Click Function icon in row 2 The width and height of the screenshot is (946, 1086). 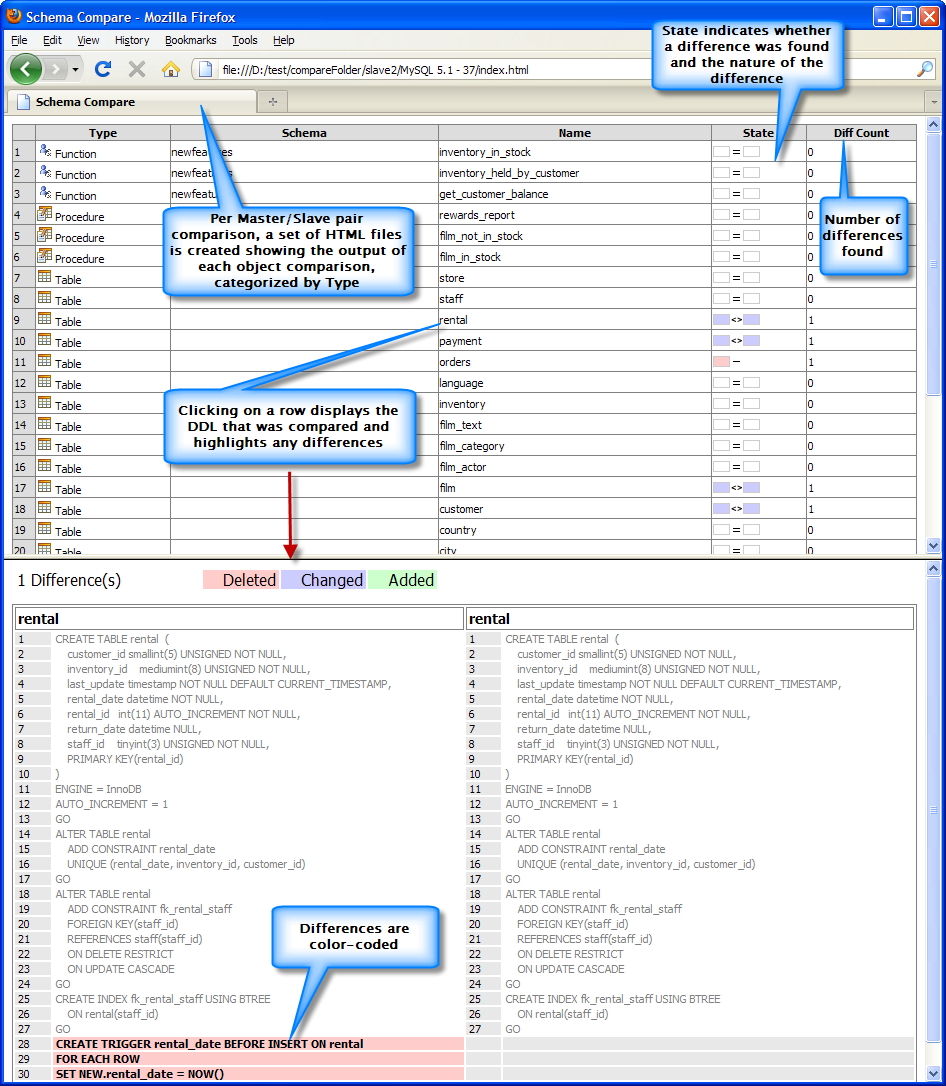point(45,171)
